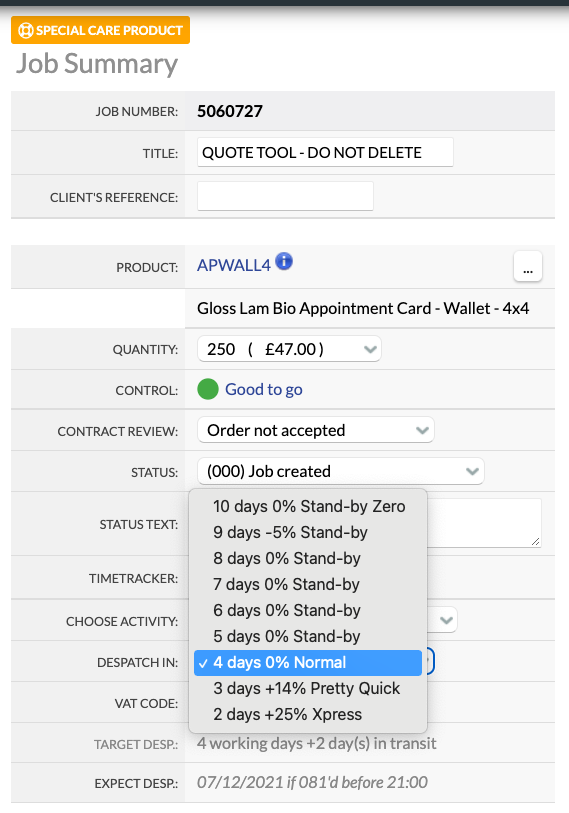Choose 3 days +14% Pretty Quick
Image resolution: width=569 pixels, height=813 pixels.
coord(308,689)
